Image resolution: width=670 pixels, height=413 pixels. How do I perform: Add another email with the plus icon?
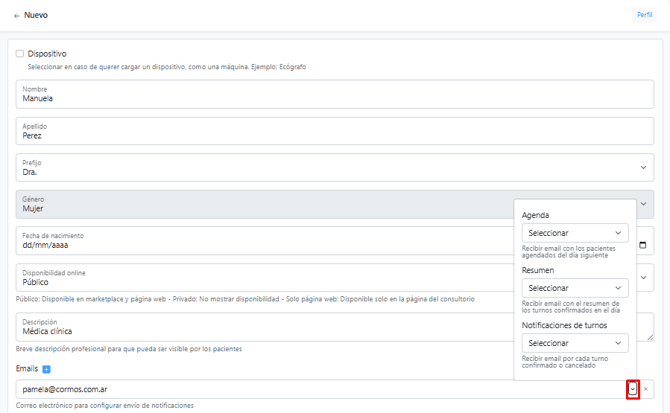47,369
